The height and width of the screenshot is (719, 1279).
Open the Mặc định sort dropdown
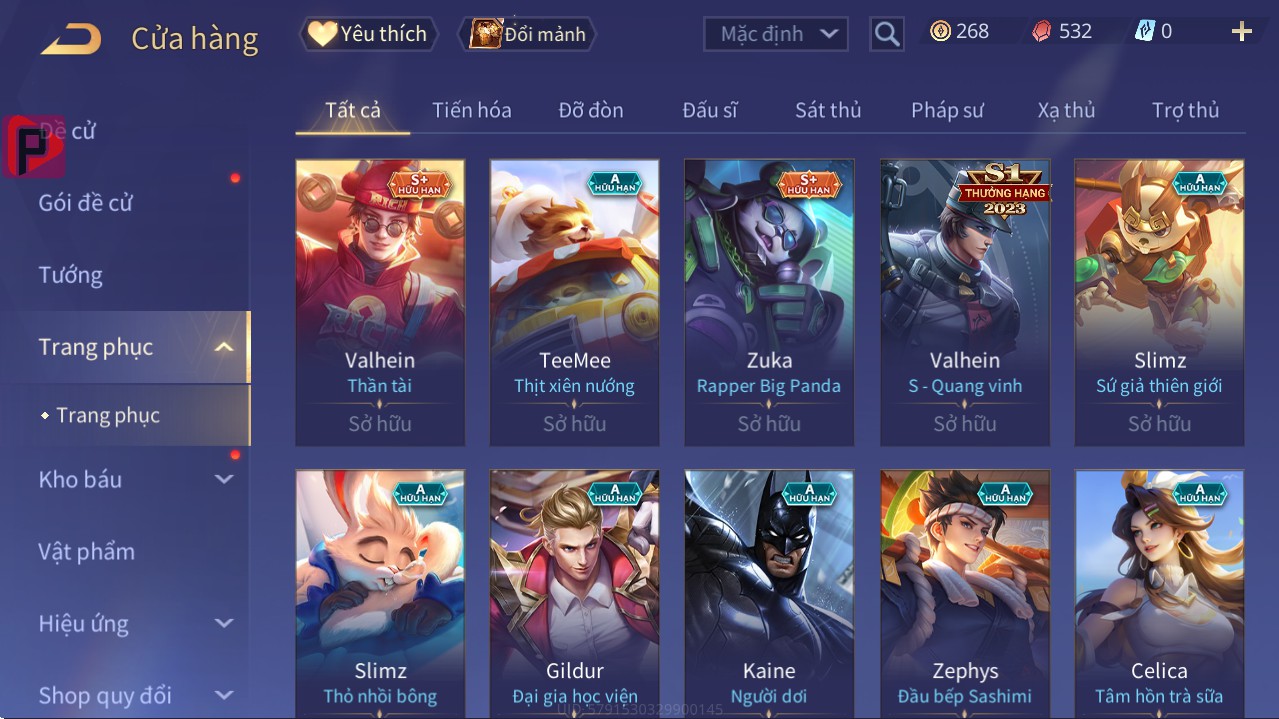(776, 34)
